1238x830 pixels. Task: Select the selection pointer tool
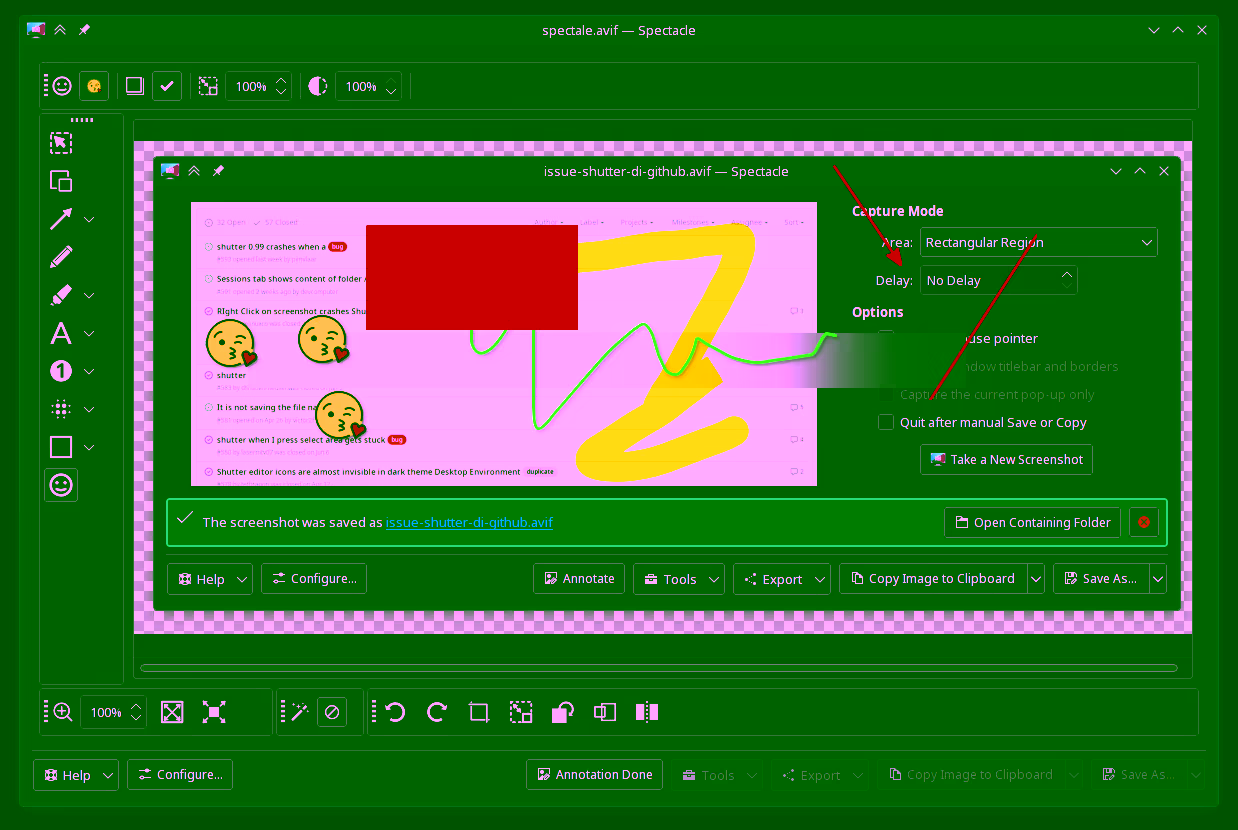pos(61,143)
